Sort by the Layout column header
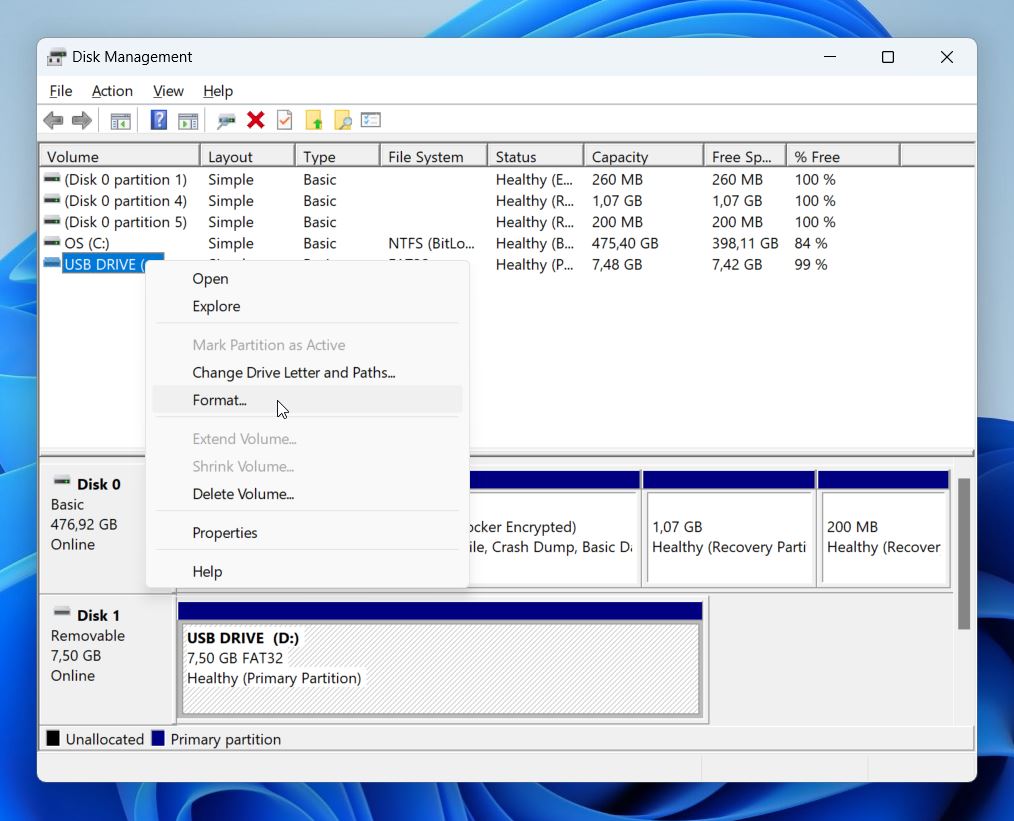The image size is (1014, 821). click(x=248, y=156)
